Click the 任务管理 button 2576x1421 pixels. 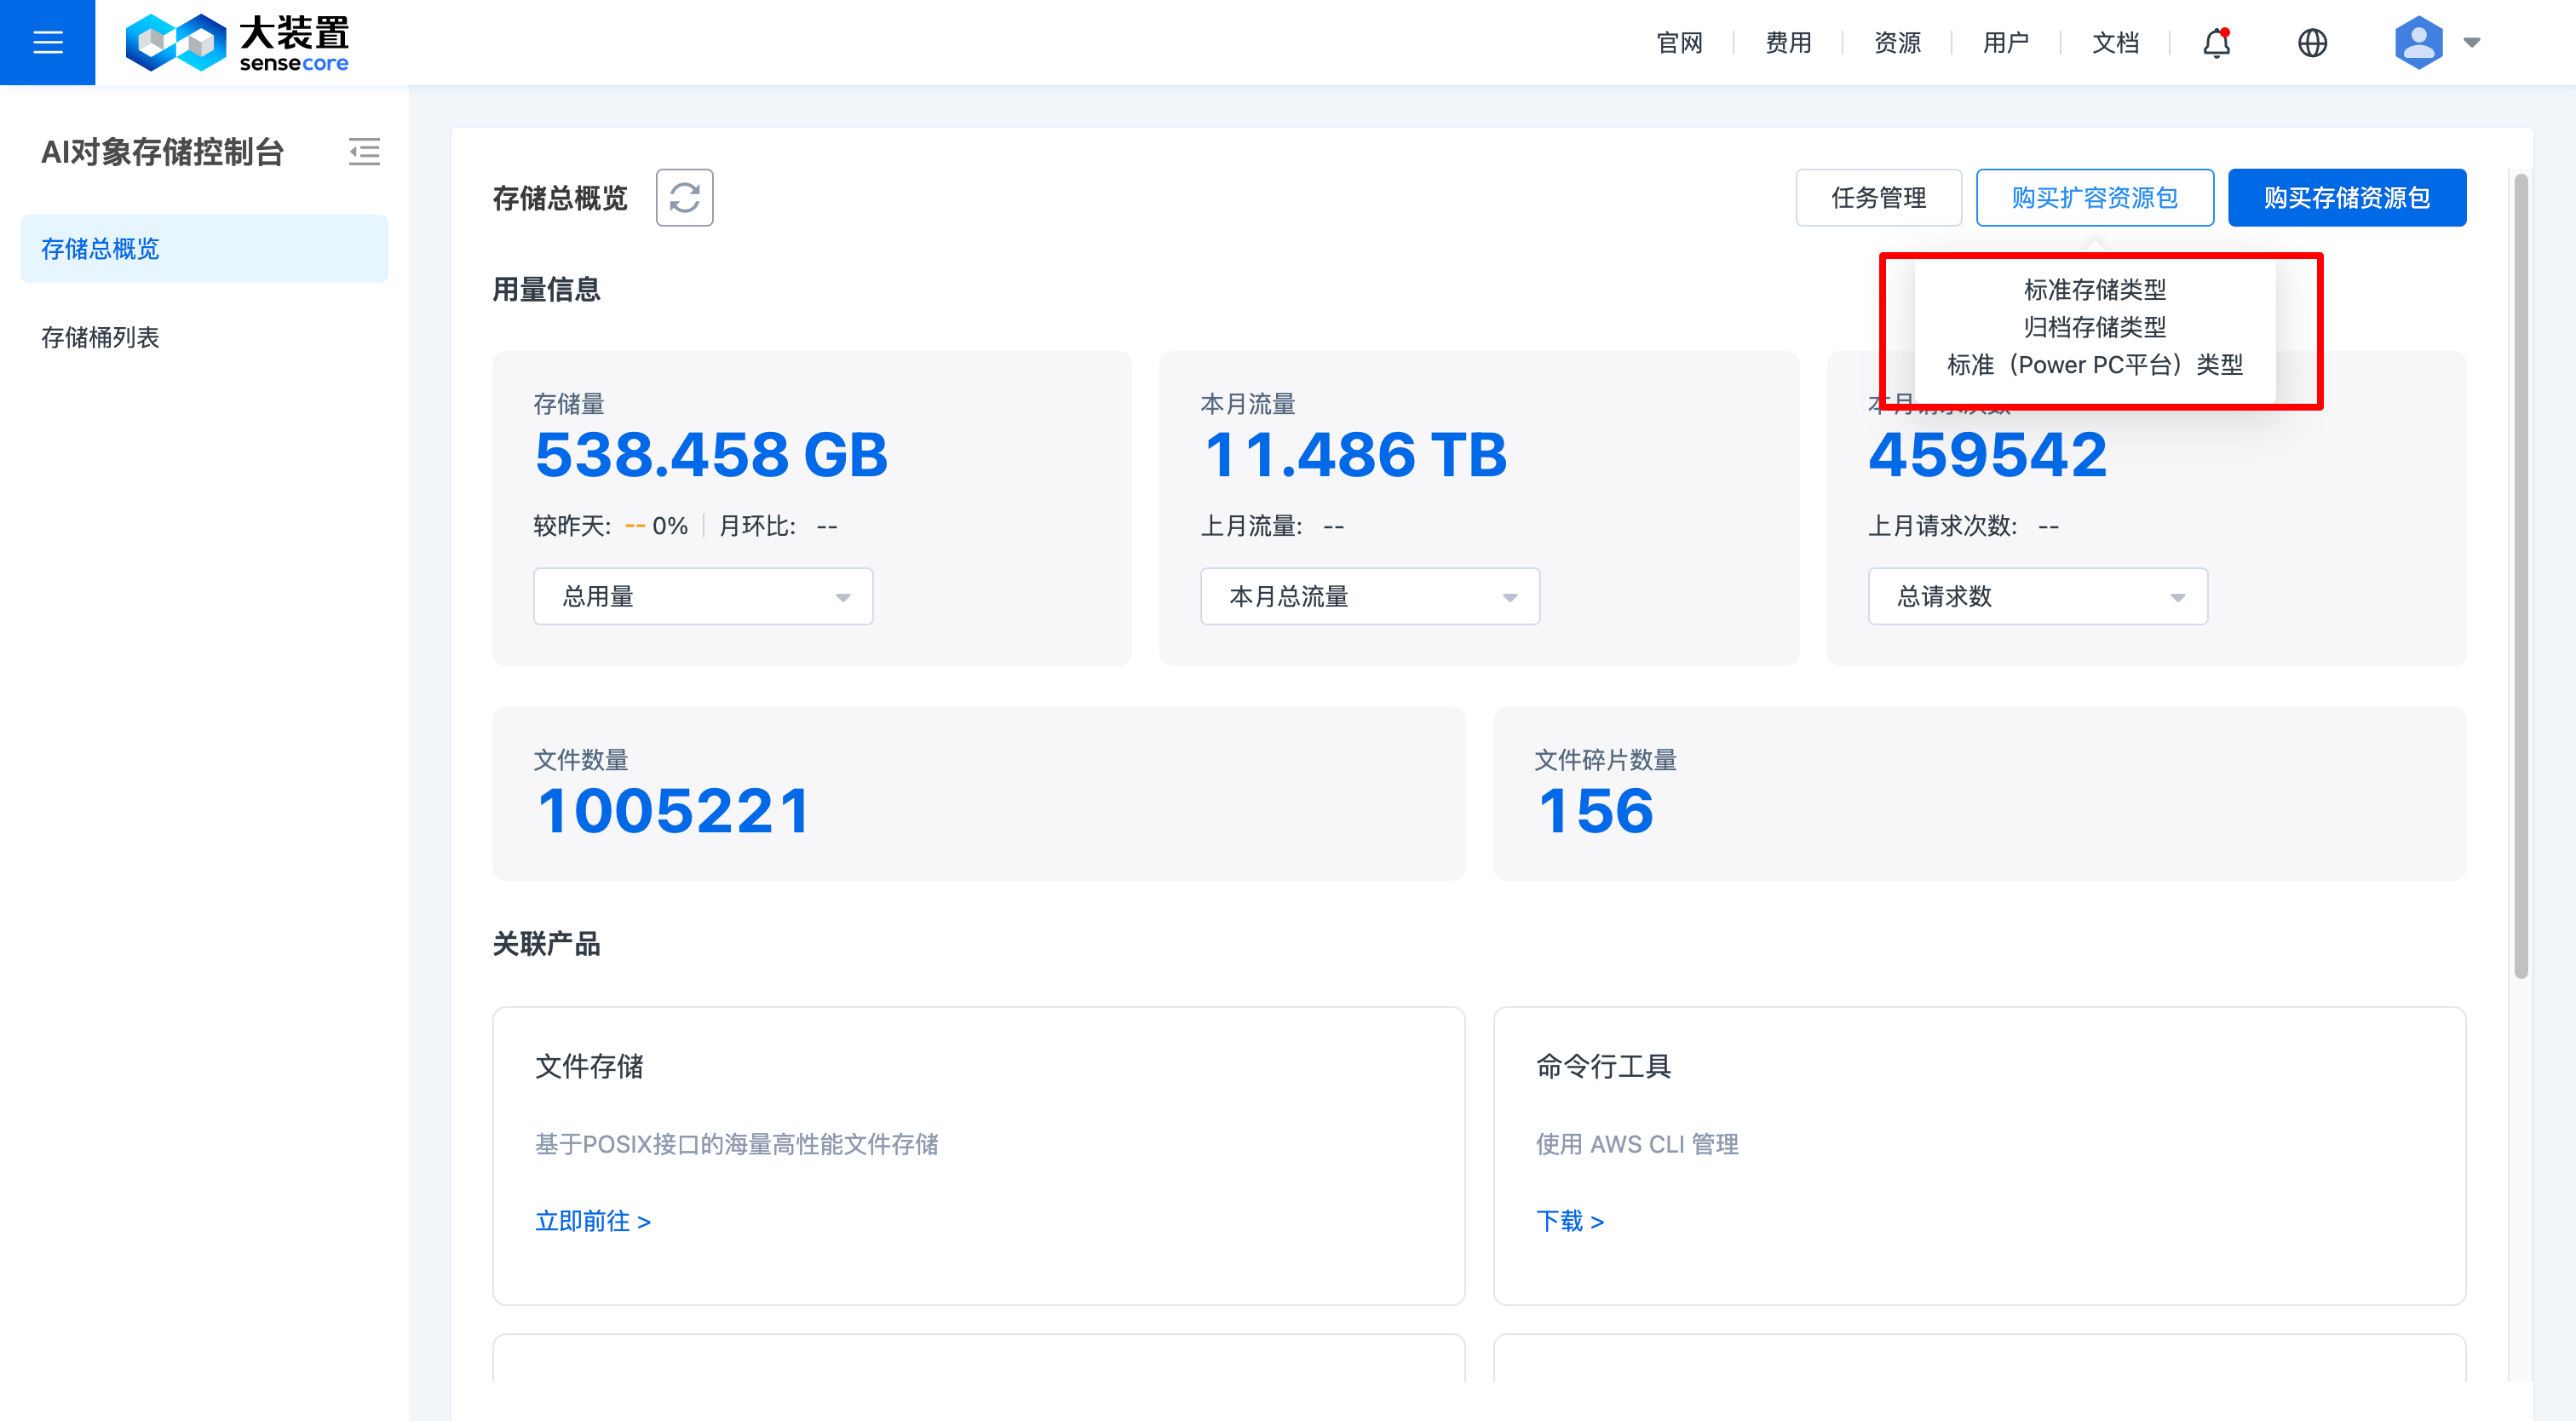click(x=1878, y=197)
